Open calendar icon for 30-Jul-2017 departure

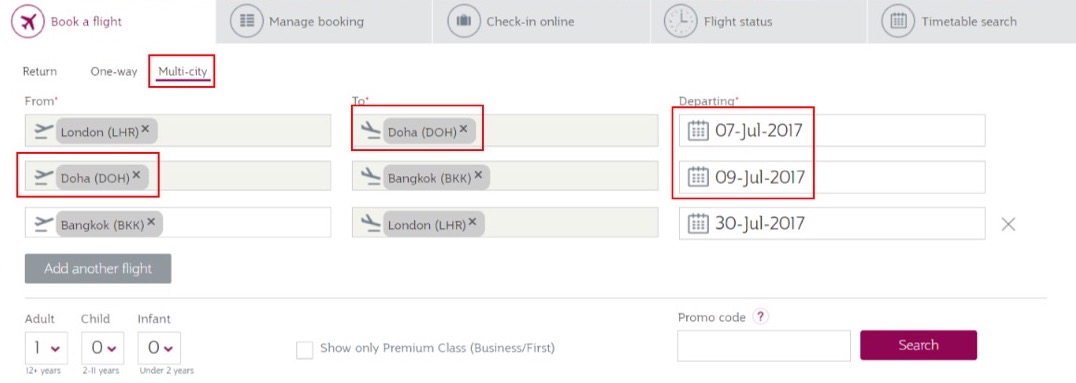[x=698, y=223]
